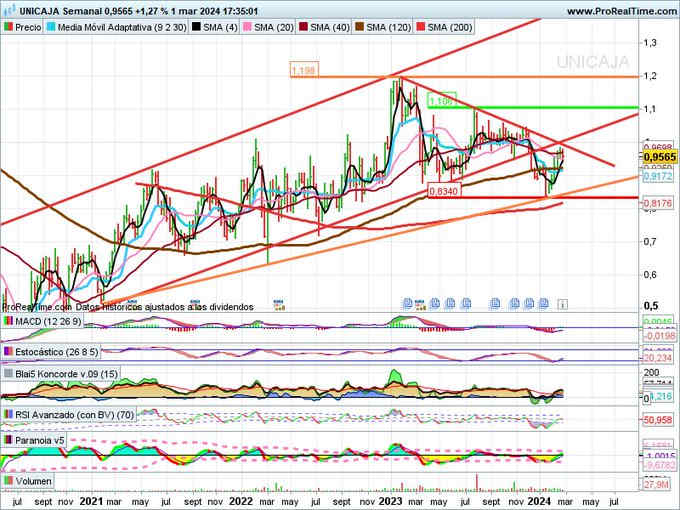Click the green 1,106 level label
680x510 pixels.
[x=441, y=101]
